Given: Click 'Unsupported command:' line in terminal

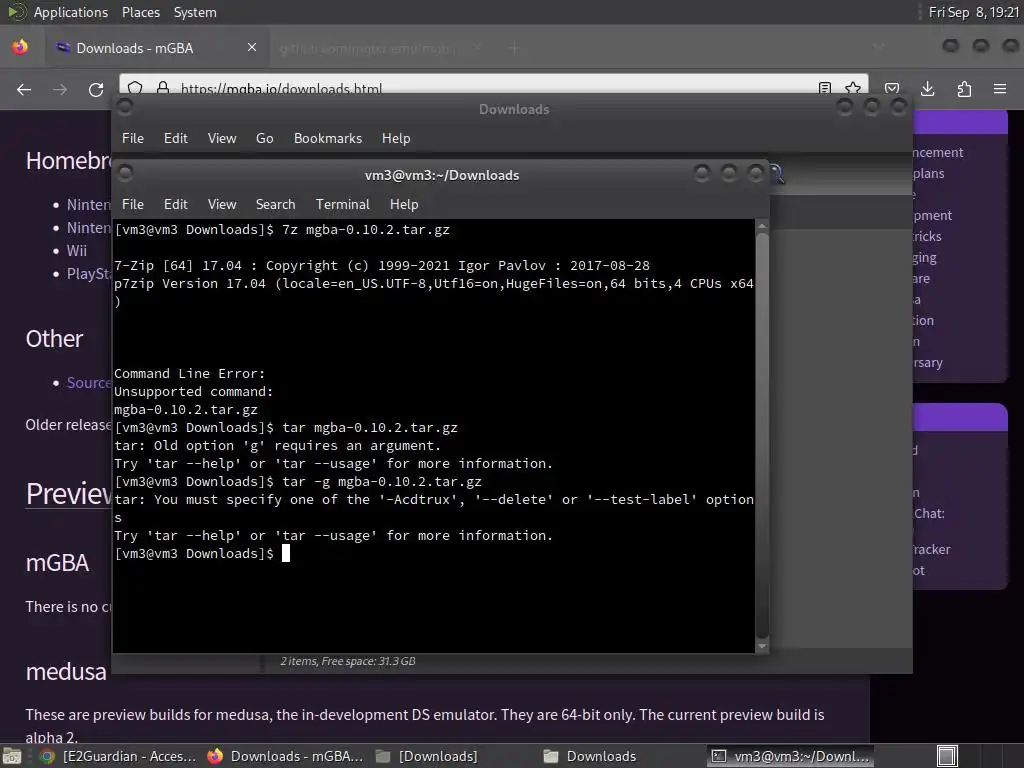Looking at the screenshot, I should pos(193,392).
